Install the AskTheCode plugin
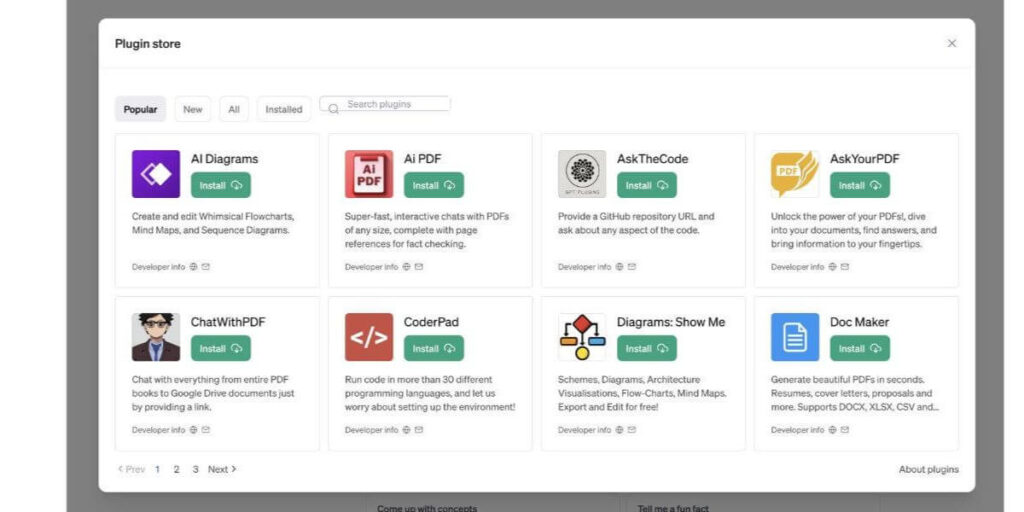Image resolution: width=1024 pixels, height=512 pixels. tap(647, 185)
